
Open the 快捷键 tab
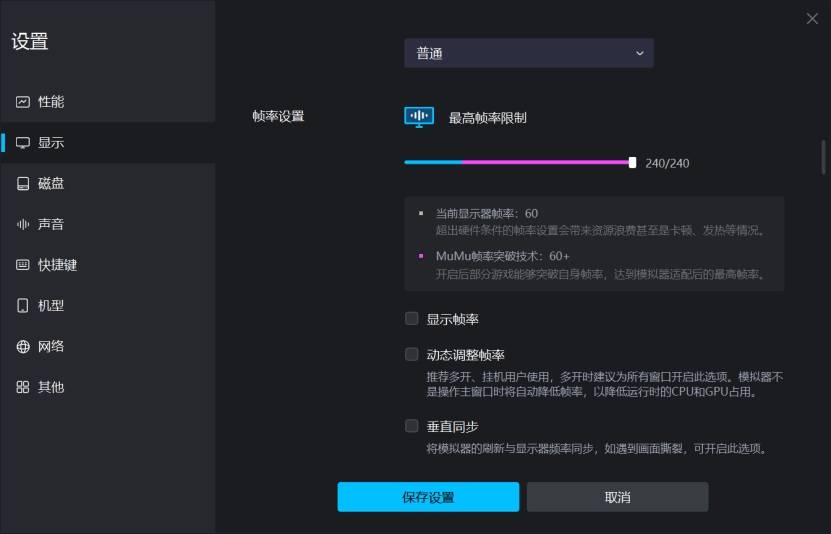click(108, 264)
